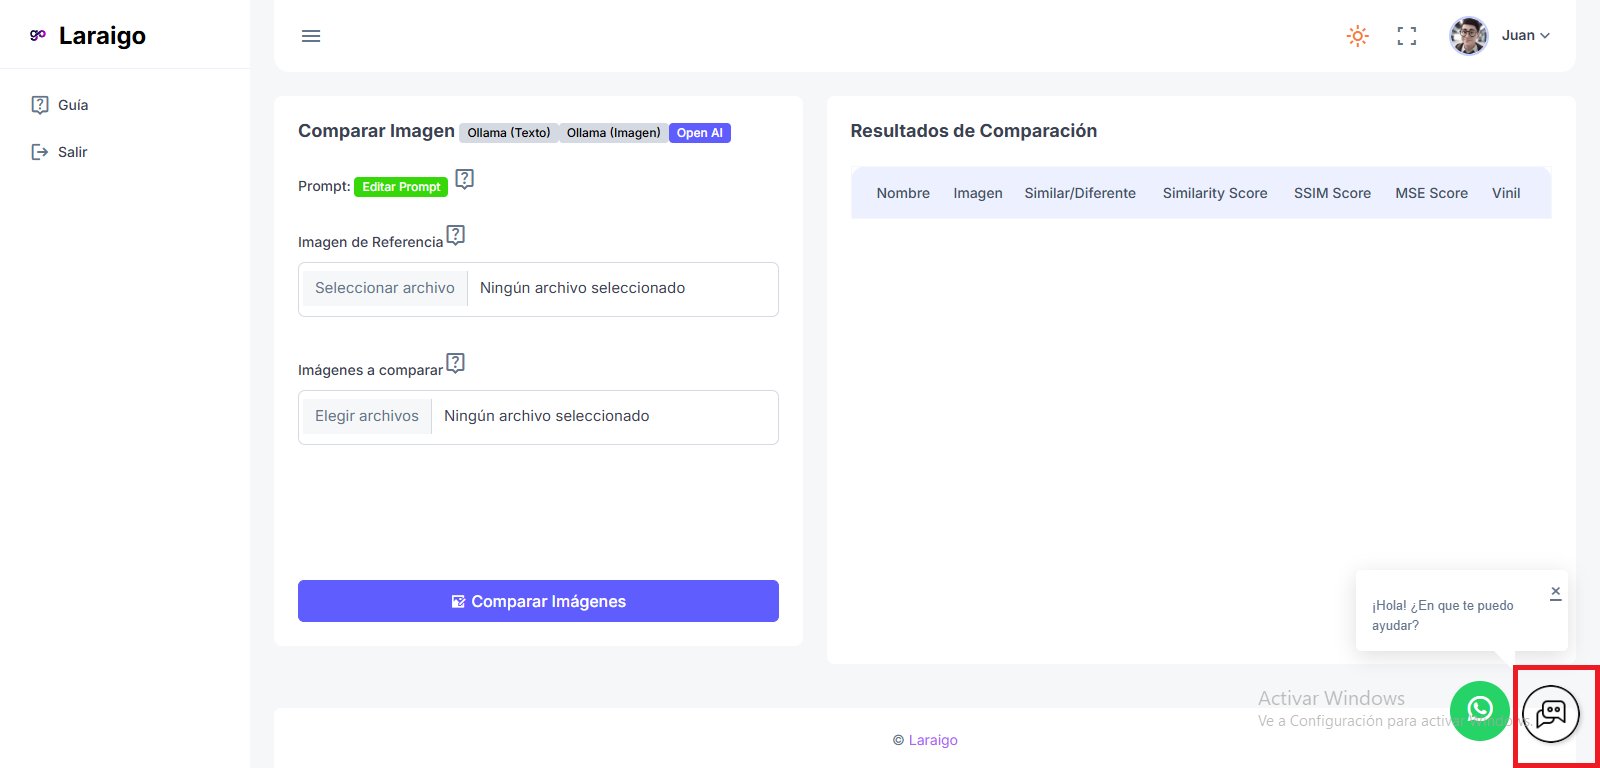The image size is (1600, 768).
Task: Choose the Open AI model badge
Action: pyautogui.click(x=699, y=133)
